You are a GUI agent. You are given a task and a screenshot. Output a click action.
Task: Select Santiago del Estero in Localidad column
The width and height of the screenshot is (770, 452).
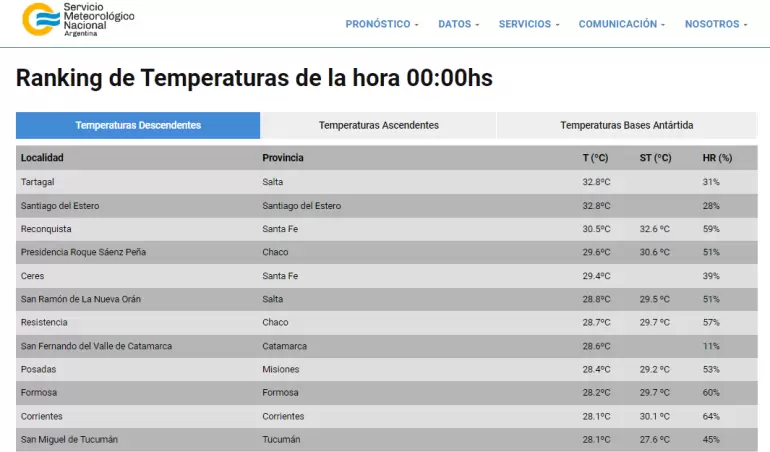click(60, 206)
